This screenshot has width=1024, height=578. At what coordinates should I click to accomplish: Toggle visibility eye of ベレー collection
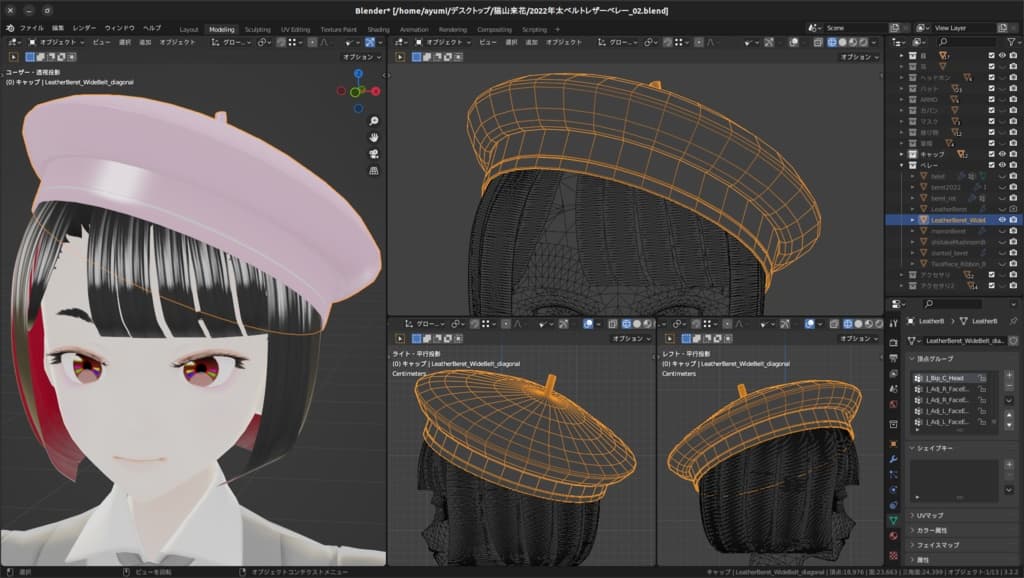tap(1002, 165)
